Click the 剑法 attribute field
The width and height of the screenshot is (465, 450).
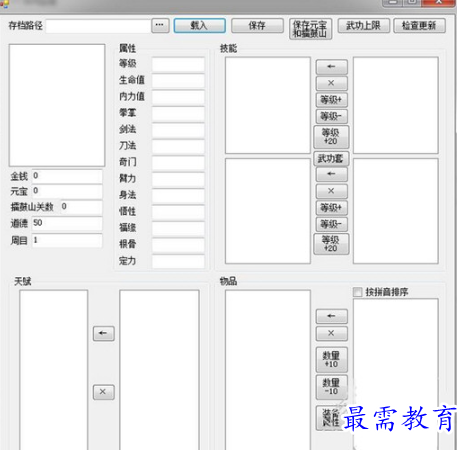[178, 130]
